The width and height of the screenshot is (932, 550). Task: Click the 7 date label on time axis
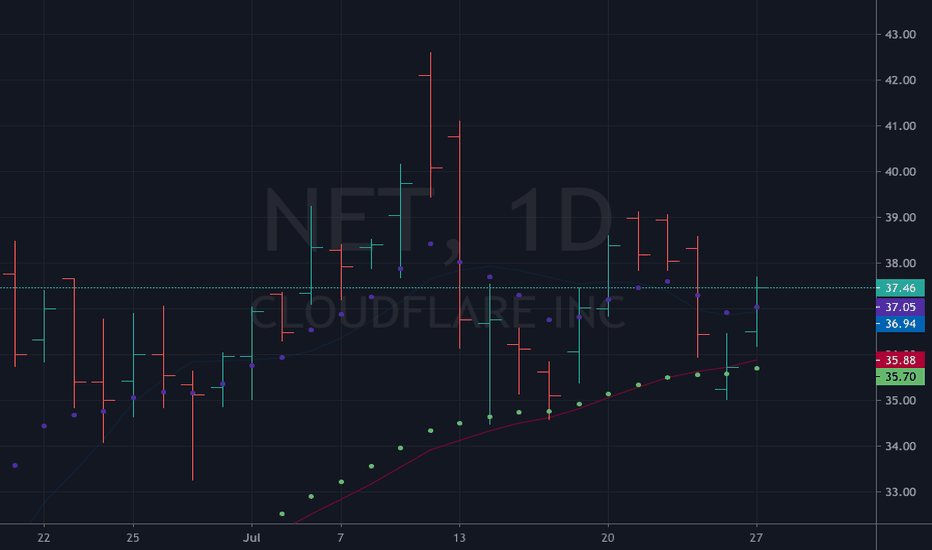(x=341, y=538)
